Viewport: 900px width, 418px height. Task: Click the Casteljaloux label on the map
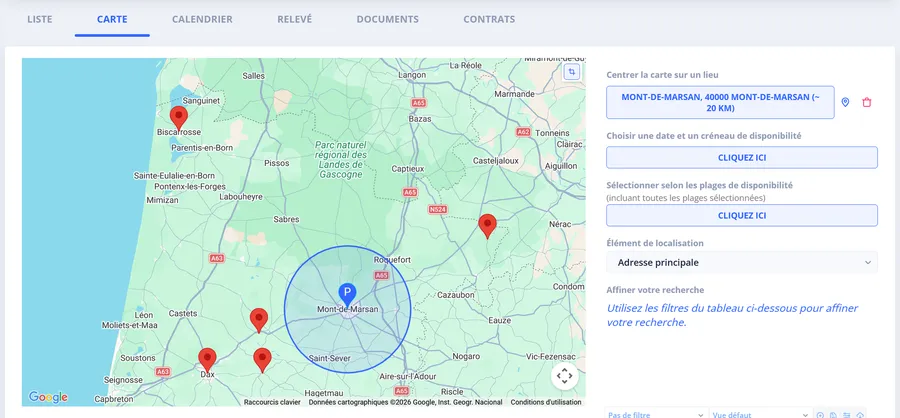pos(495,161)
